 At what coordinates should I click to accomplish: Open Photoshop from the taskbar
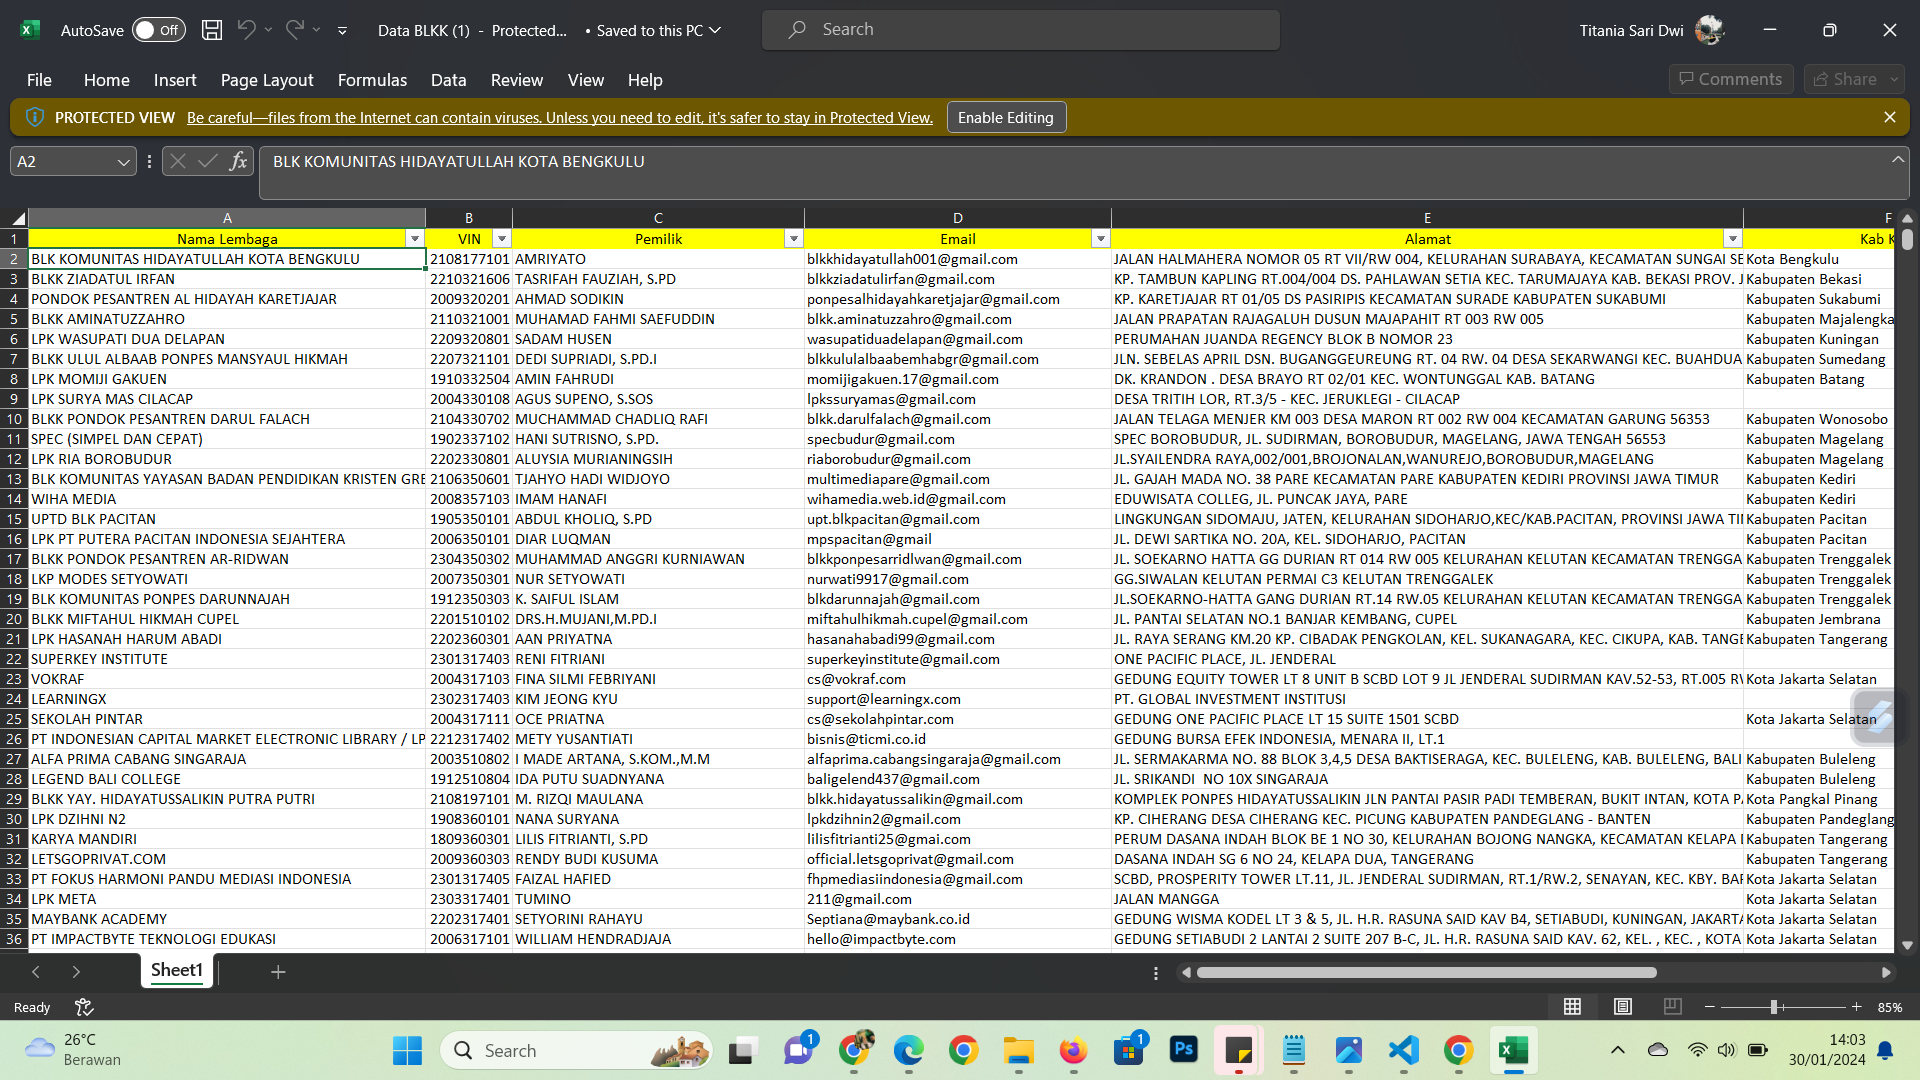point(1184,1051)
